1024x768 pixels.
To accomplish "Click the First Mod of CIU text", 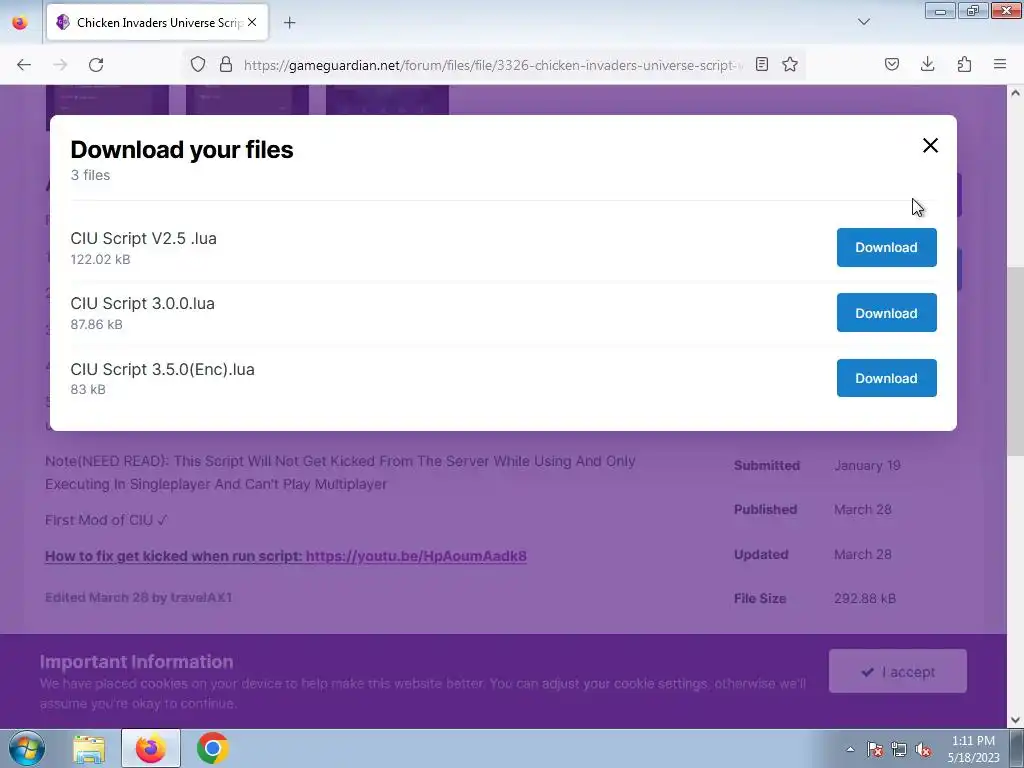I will pyautogui.click(x=106, y=520).
